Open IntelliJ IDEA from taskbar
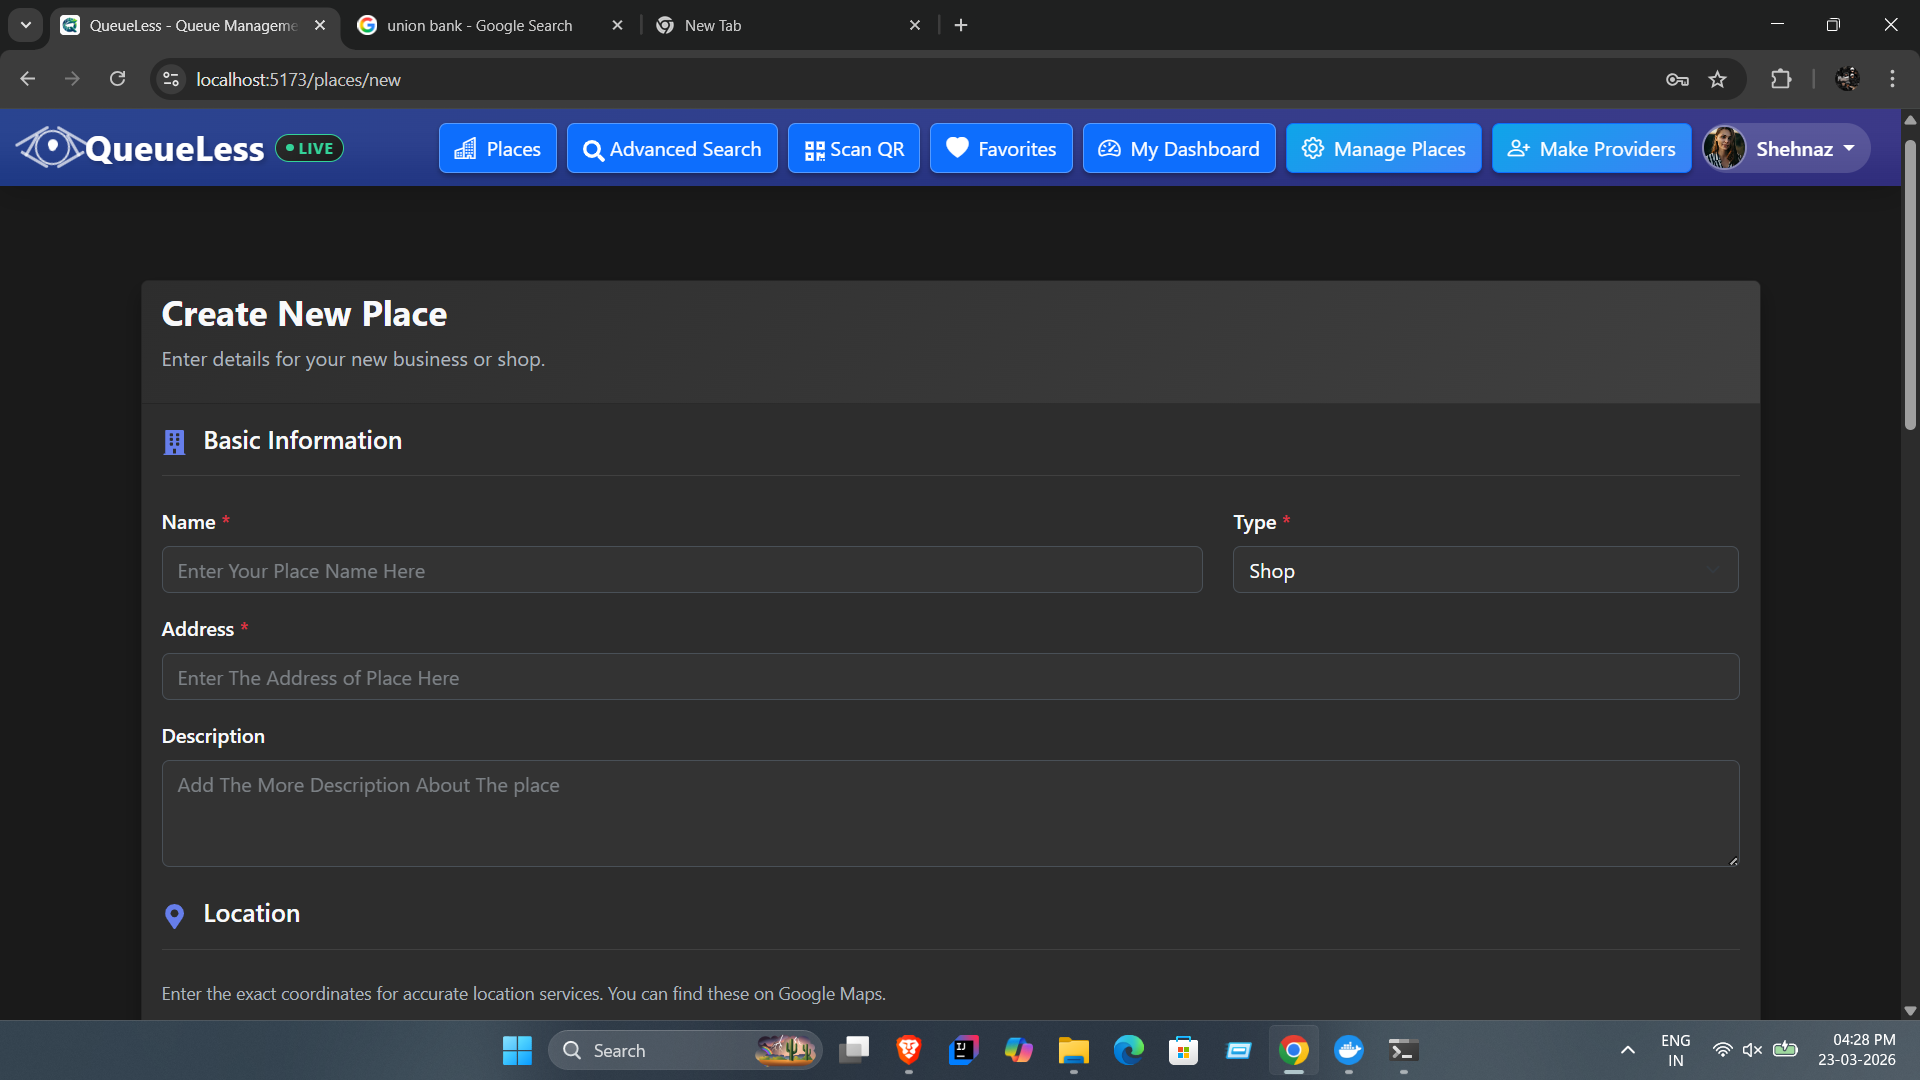 963,1050
